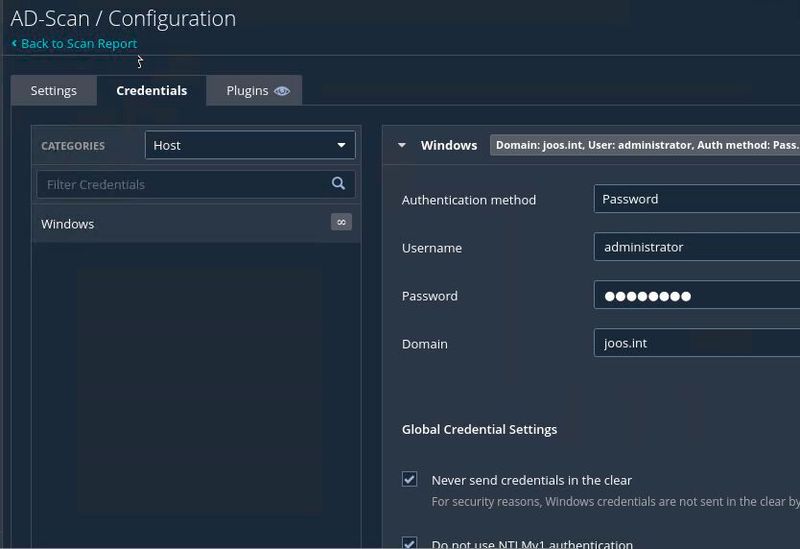Open the Authentication method dropdown

(x=697, y=199)
